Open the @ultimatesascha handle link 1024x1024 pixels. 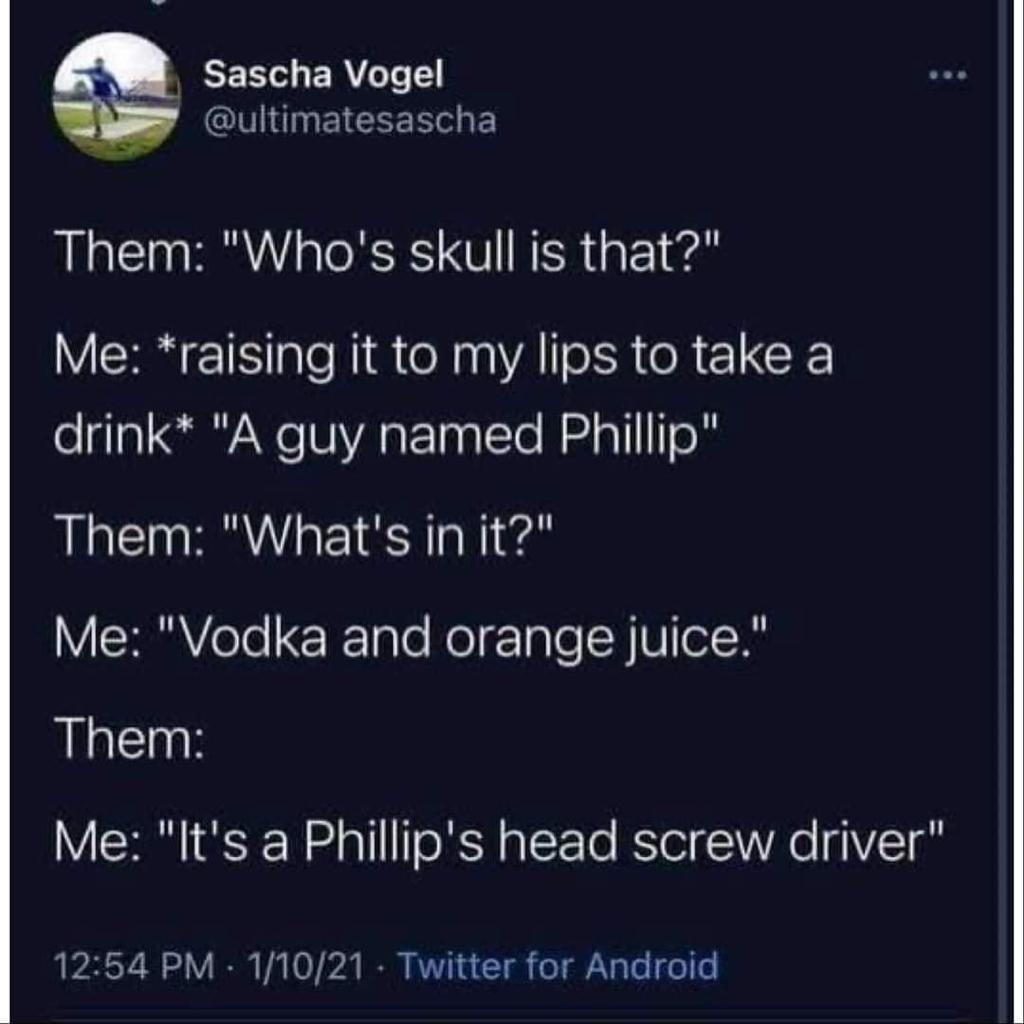pos(350,121)
